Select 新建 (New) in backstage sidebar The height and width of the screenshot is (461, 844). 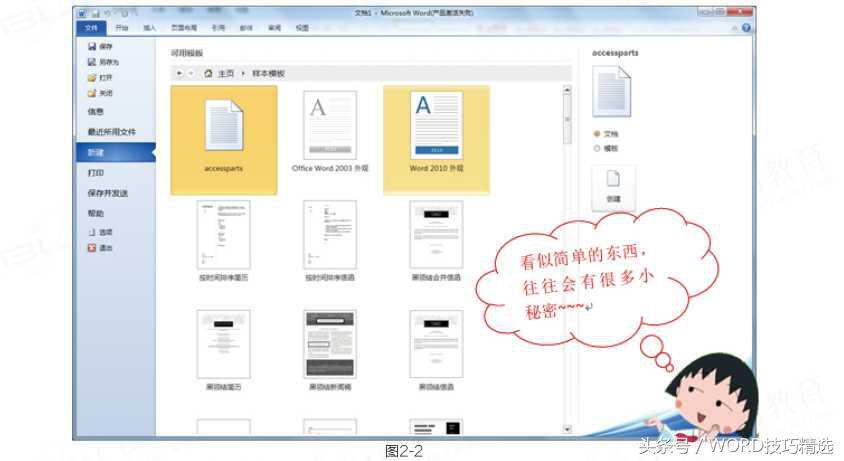(x=116, y=153)
